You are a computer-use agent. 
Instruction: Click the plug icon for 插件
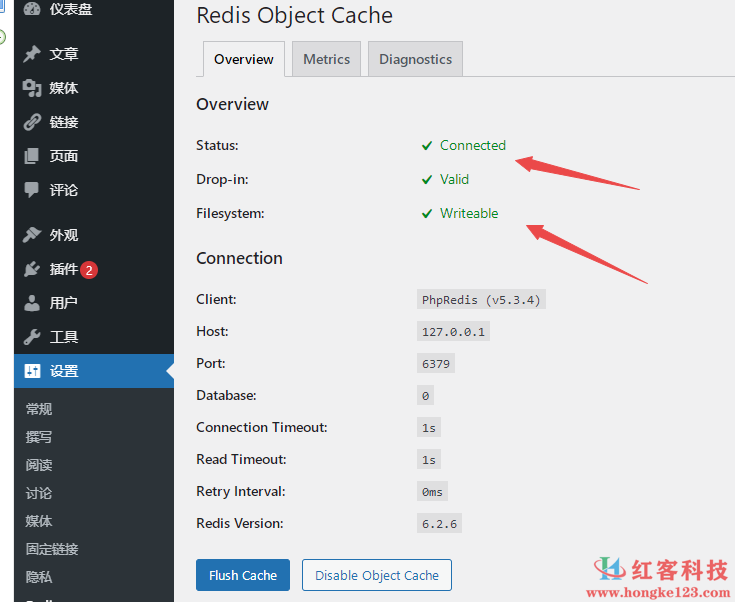[32, 269]
